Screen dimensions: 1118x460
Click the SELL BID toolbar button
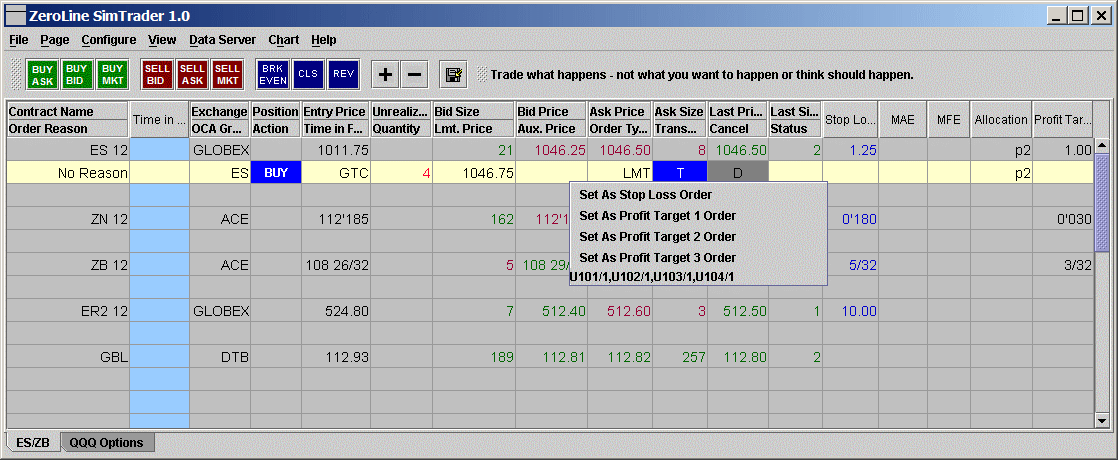click(157, 74)
